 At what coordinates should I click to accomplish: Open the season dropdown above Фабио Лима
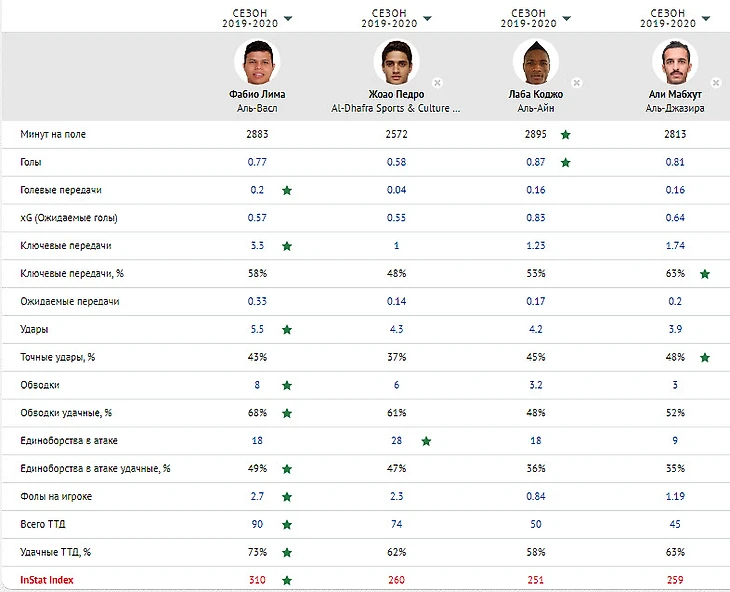pyautogui.click(x=288, y=18)
